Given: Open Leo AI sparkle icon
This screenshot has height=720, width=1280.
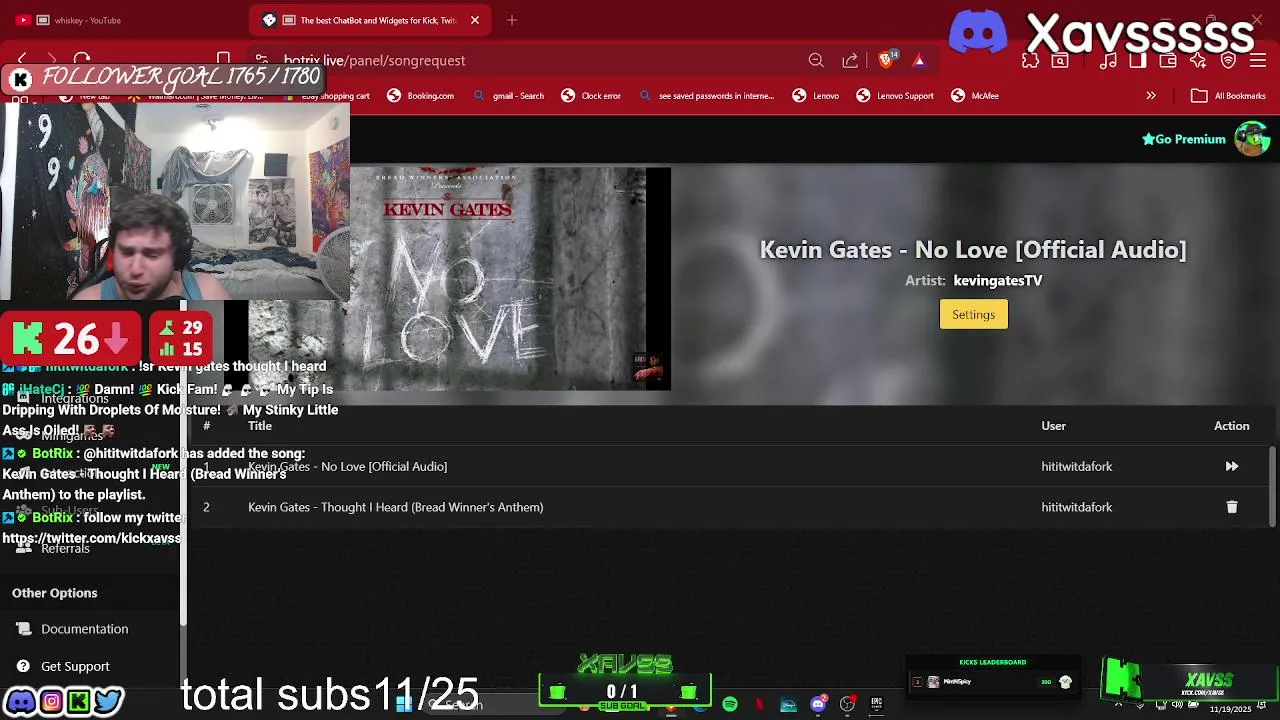Looking at the screenshot, I should [1198, 60].
